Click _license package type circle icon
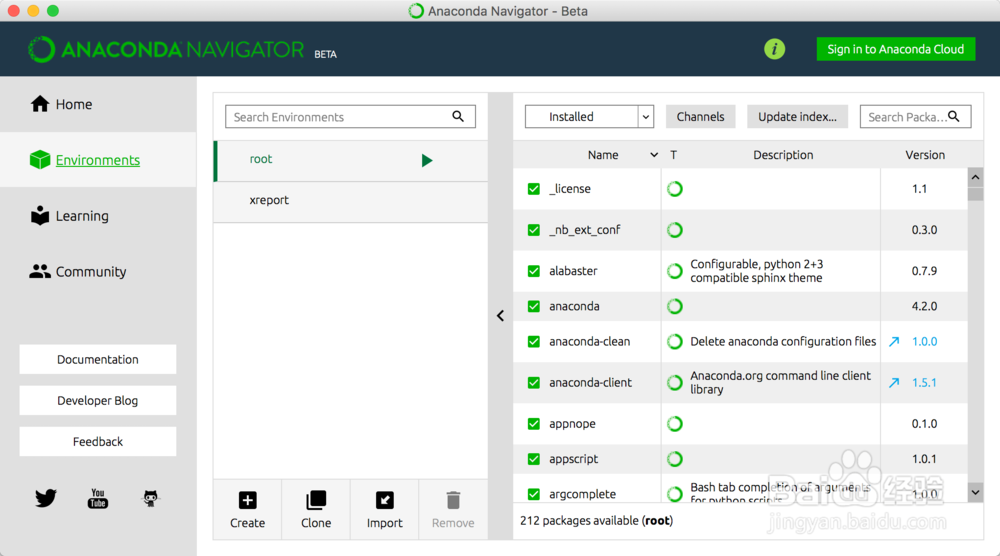The image size is (1000, 556). pyautogui.click(x=675, y=189)
